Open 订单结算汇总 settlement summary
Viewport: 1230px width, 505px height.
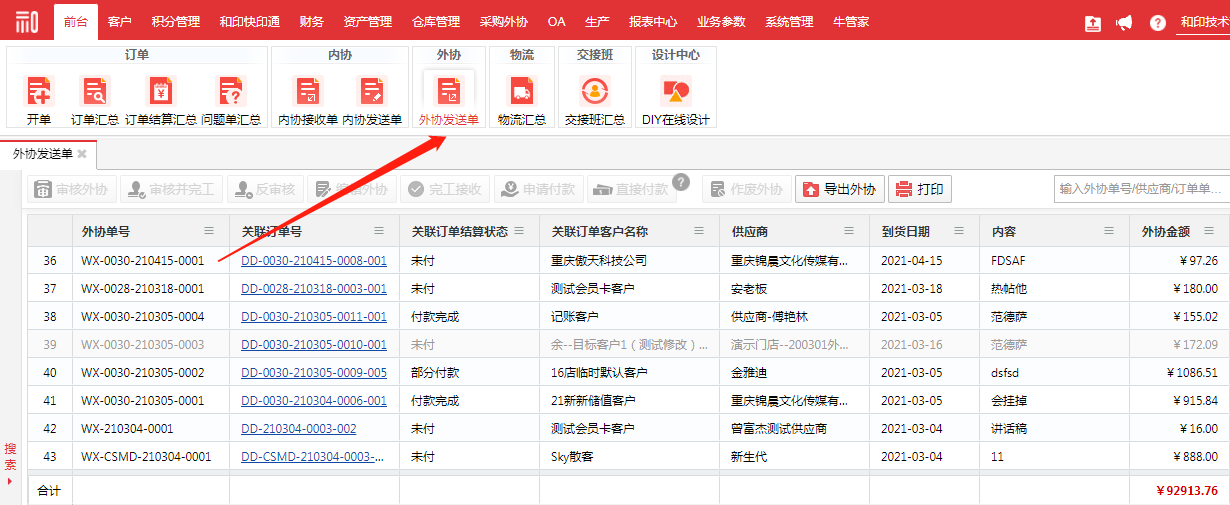click(x=160, y=94)
